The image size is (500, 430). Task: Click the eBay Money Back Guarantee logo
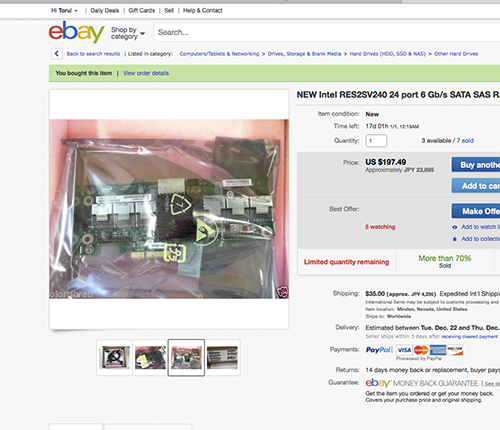coord(422,383)
